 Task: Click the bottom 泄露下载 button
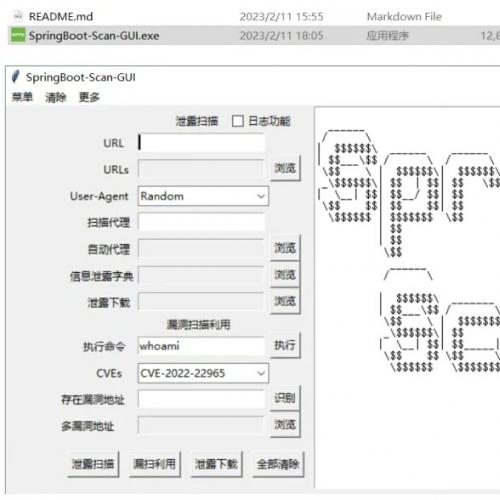click(216, 464)
